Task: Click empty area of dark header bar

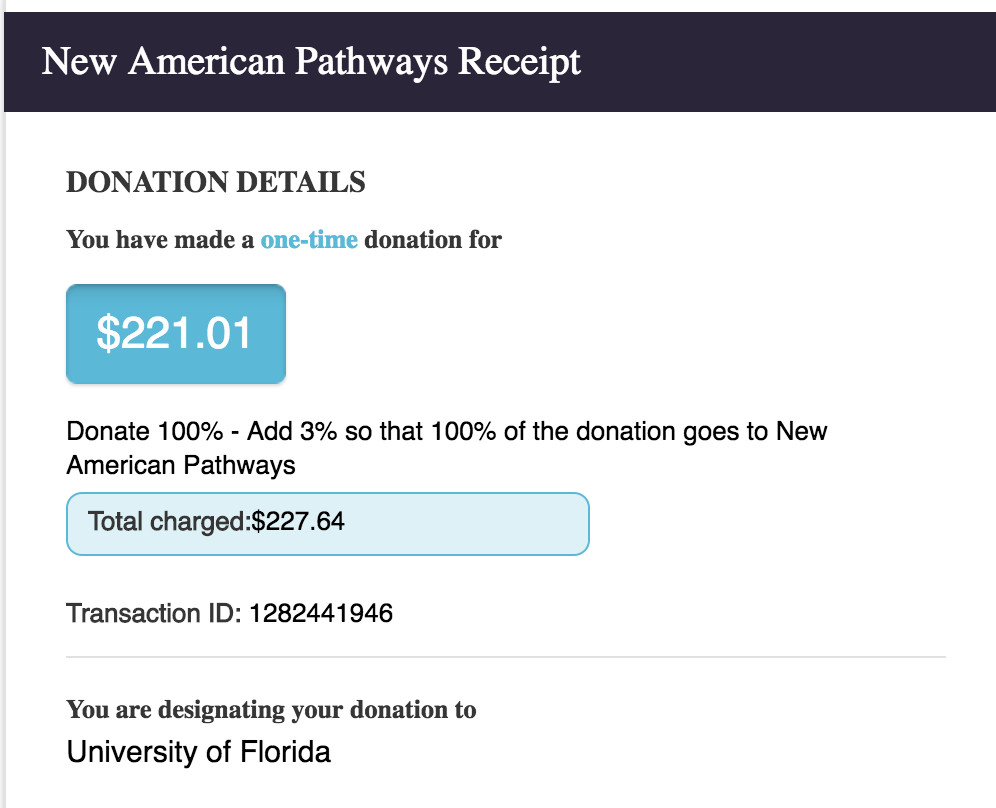Action: pos(800,62)
